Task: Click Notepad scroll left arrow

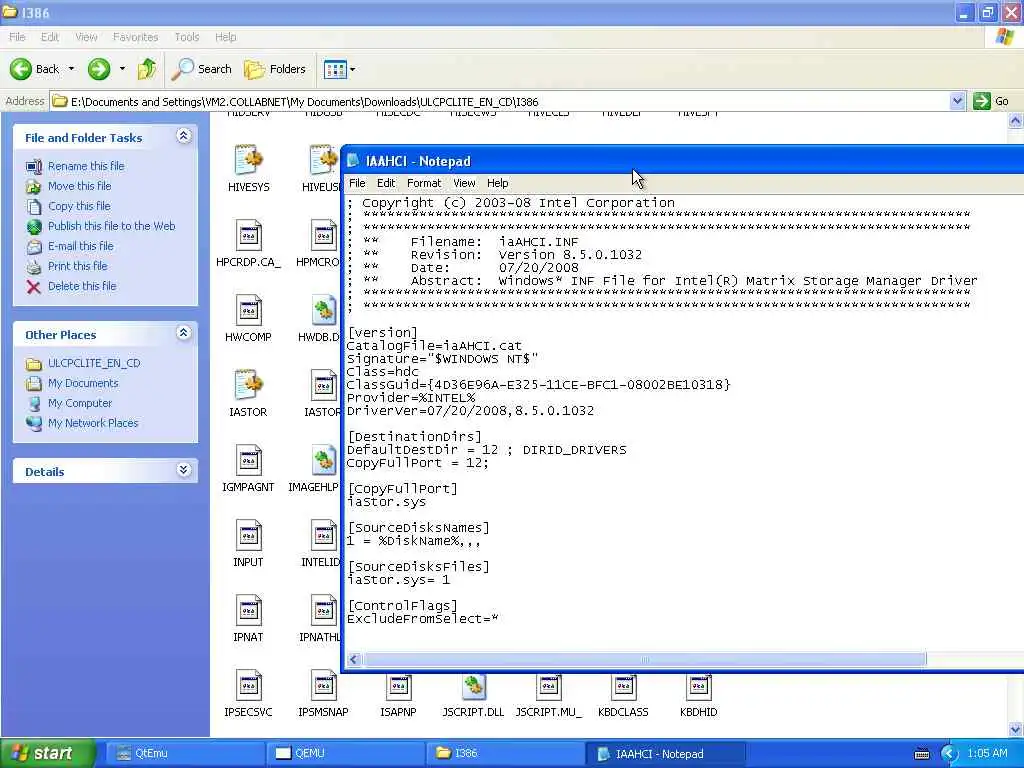Action: click(354, 660)
